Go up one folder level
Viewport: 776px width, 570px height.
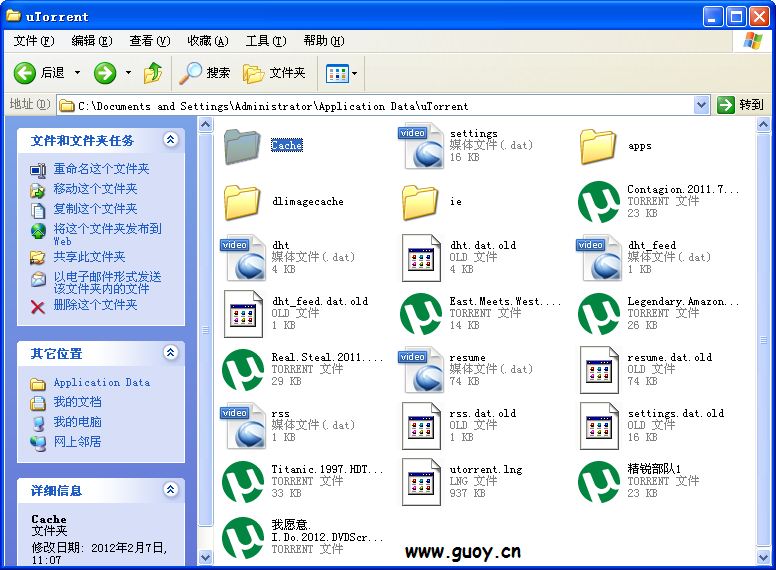point(153,73)
